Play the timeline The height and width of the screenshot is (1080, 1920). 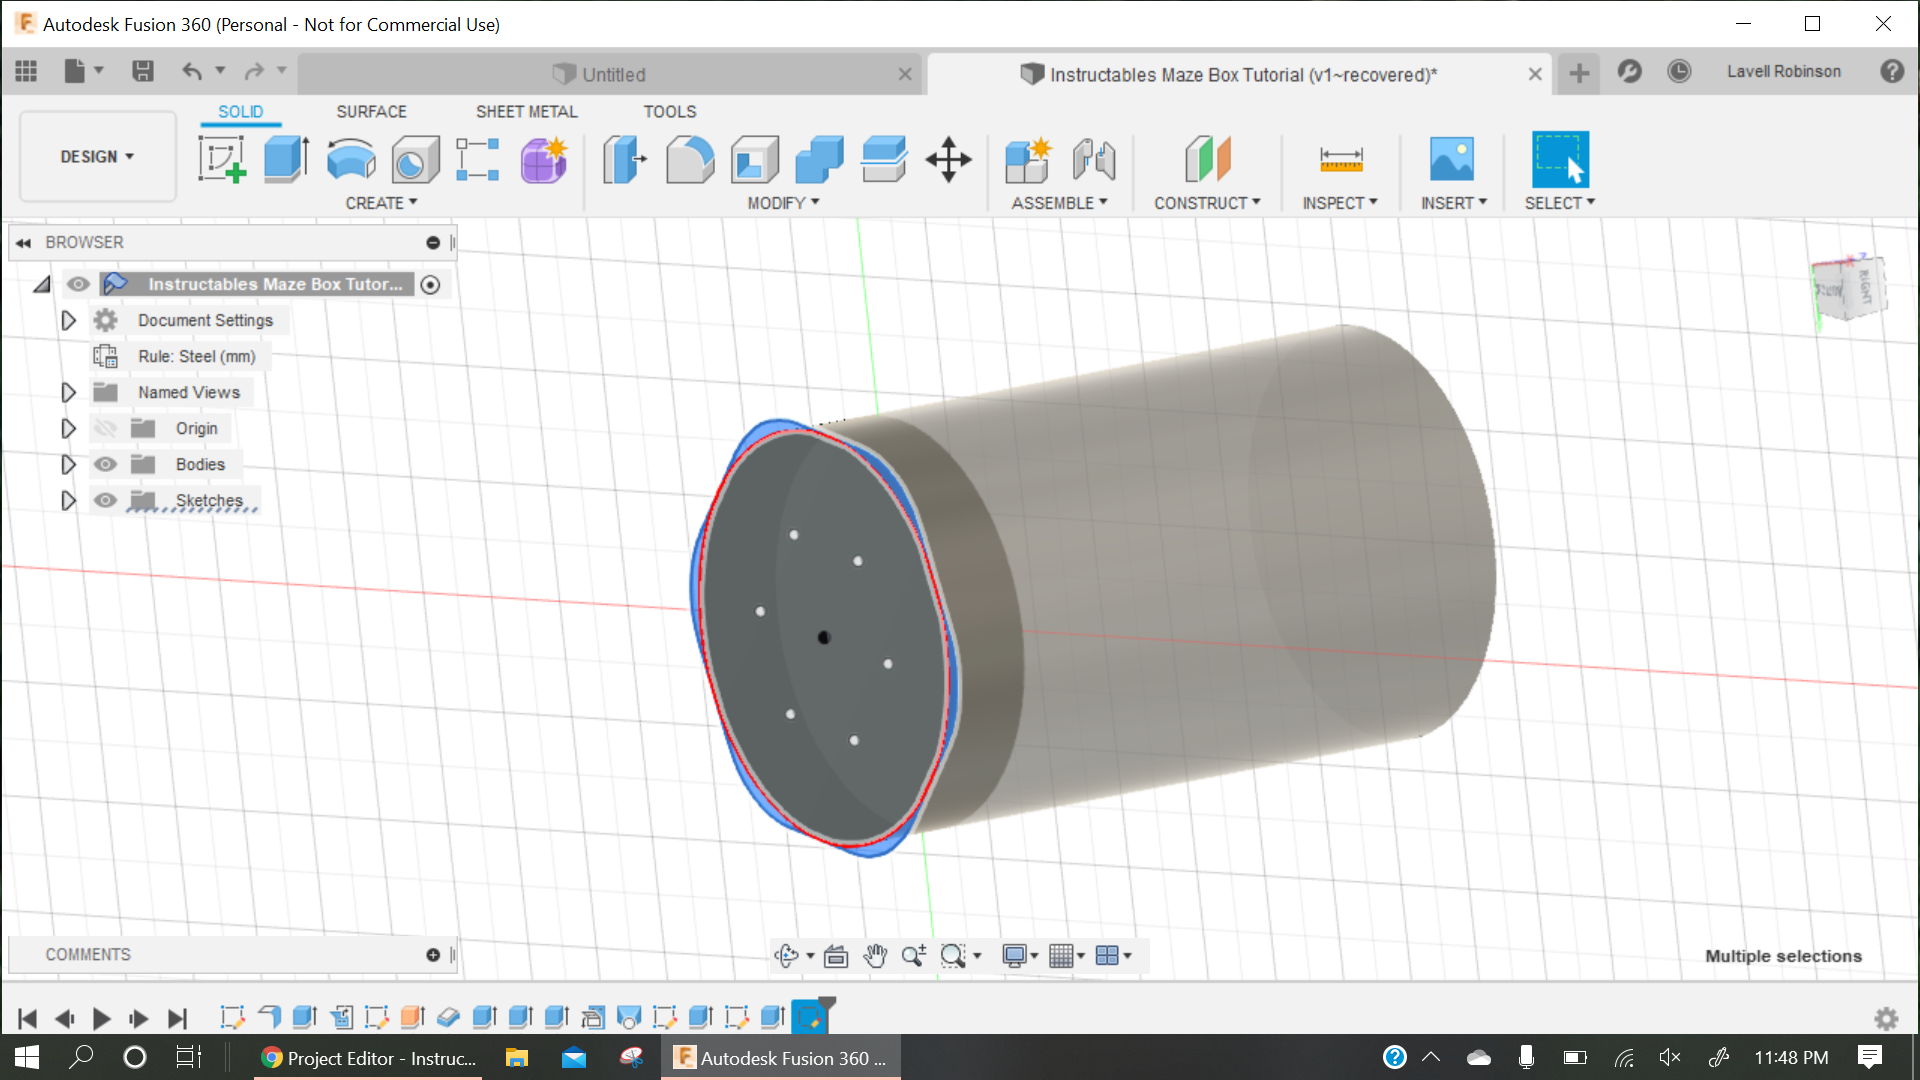pyautogui.click(x=101, y=1018)
